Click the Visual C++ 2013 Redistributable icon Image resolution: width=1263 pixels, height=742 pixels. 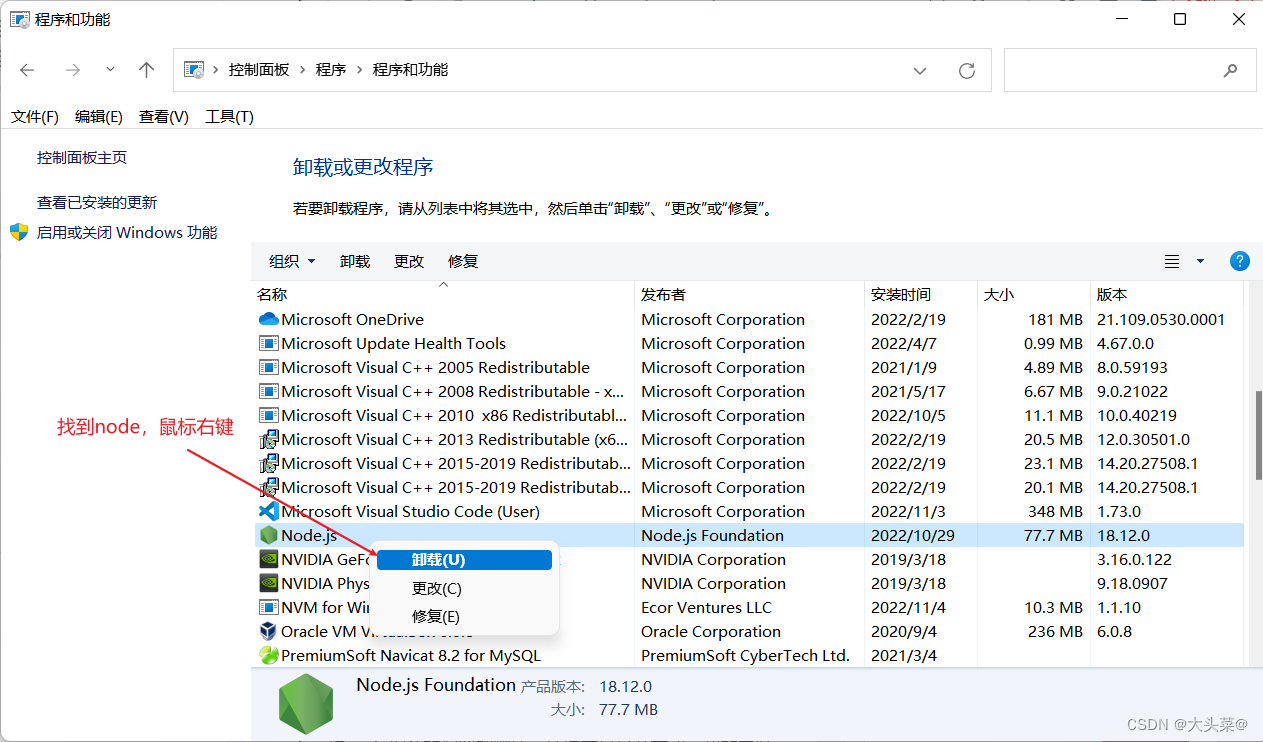(268, 440)
